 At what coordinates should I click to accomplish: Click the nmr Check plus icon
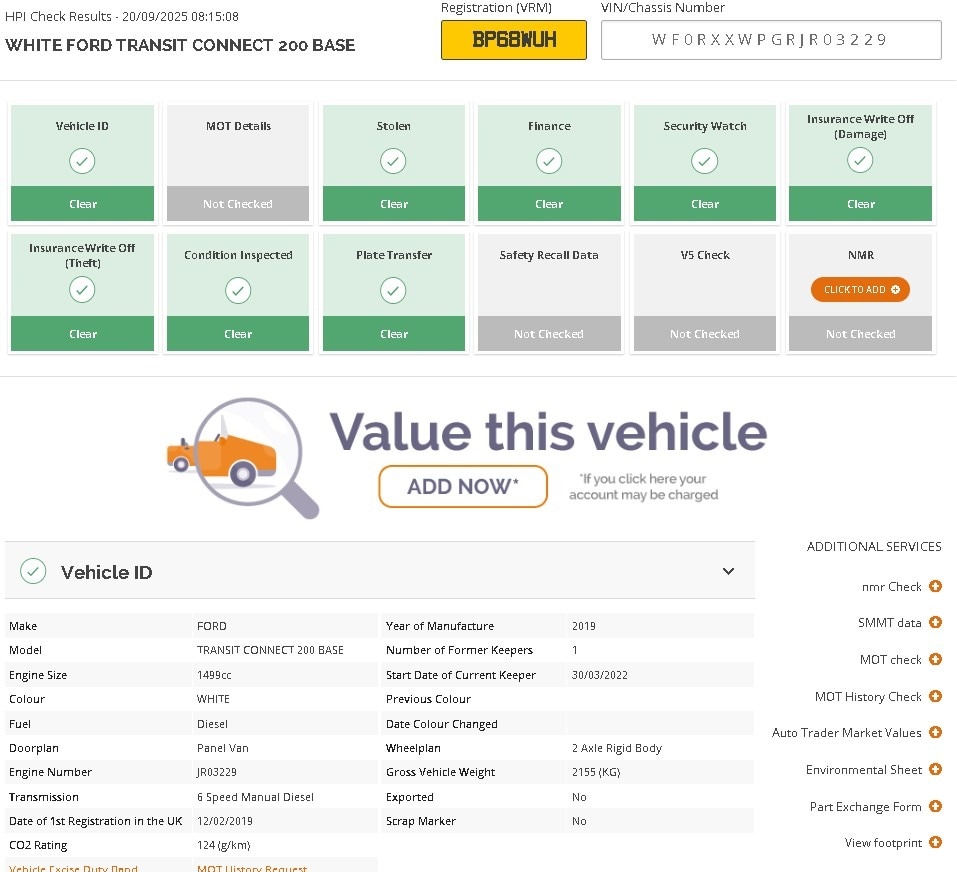click(x=935, y=586)
